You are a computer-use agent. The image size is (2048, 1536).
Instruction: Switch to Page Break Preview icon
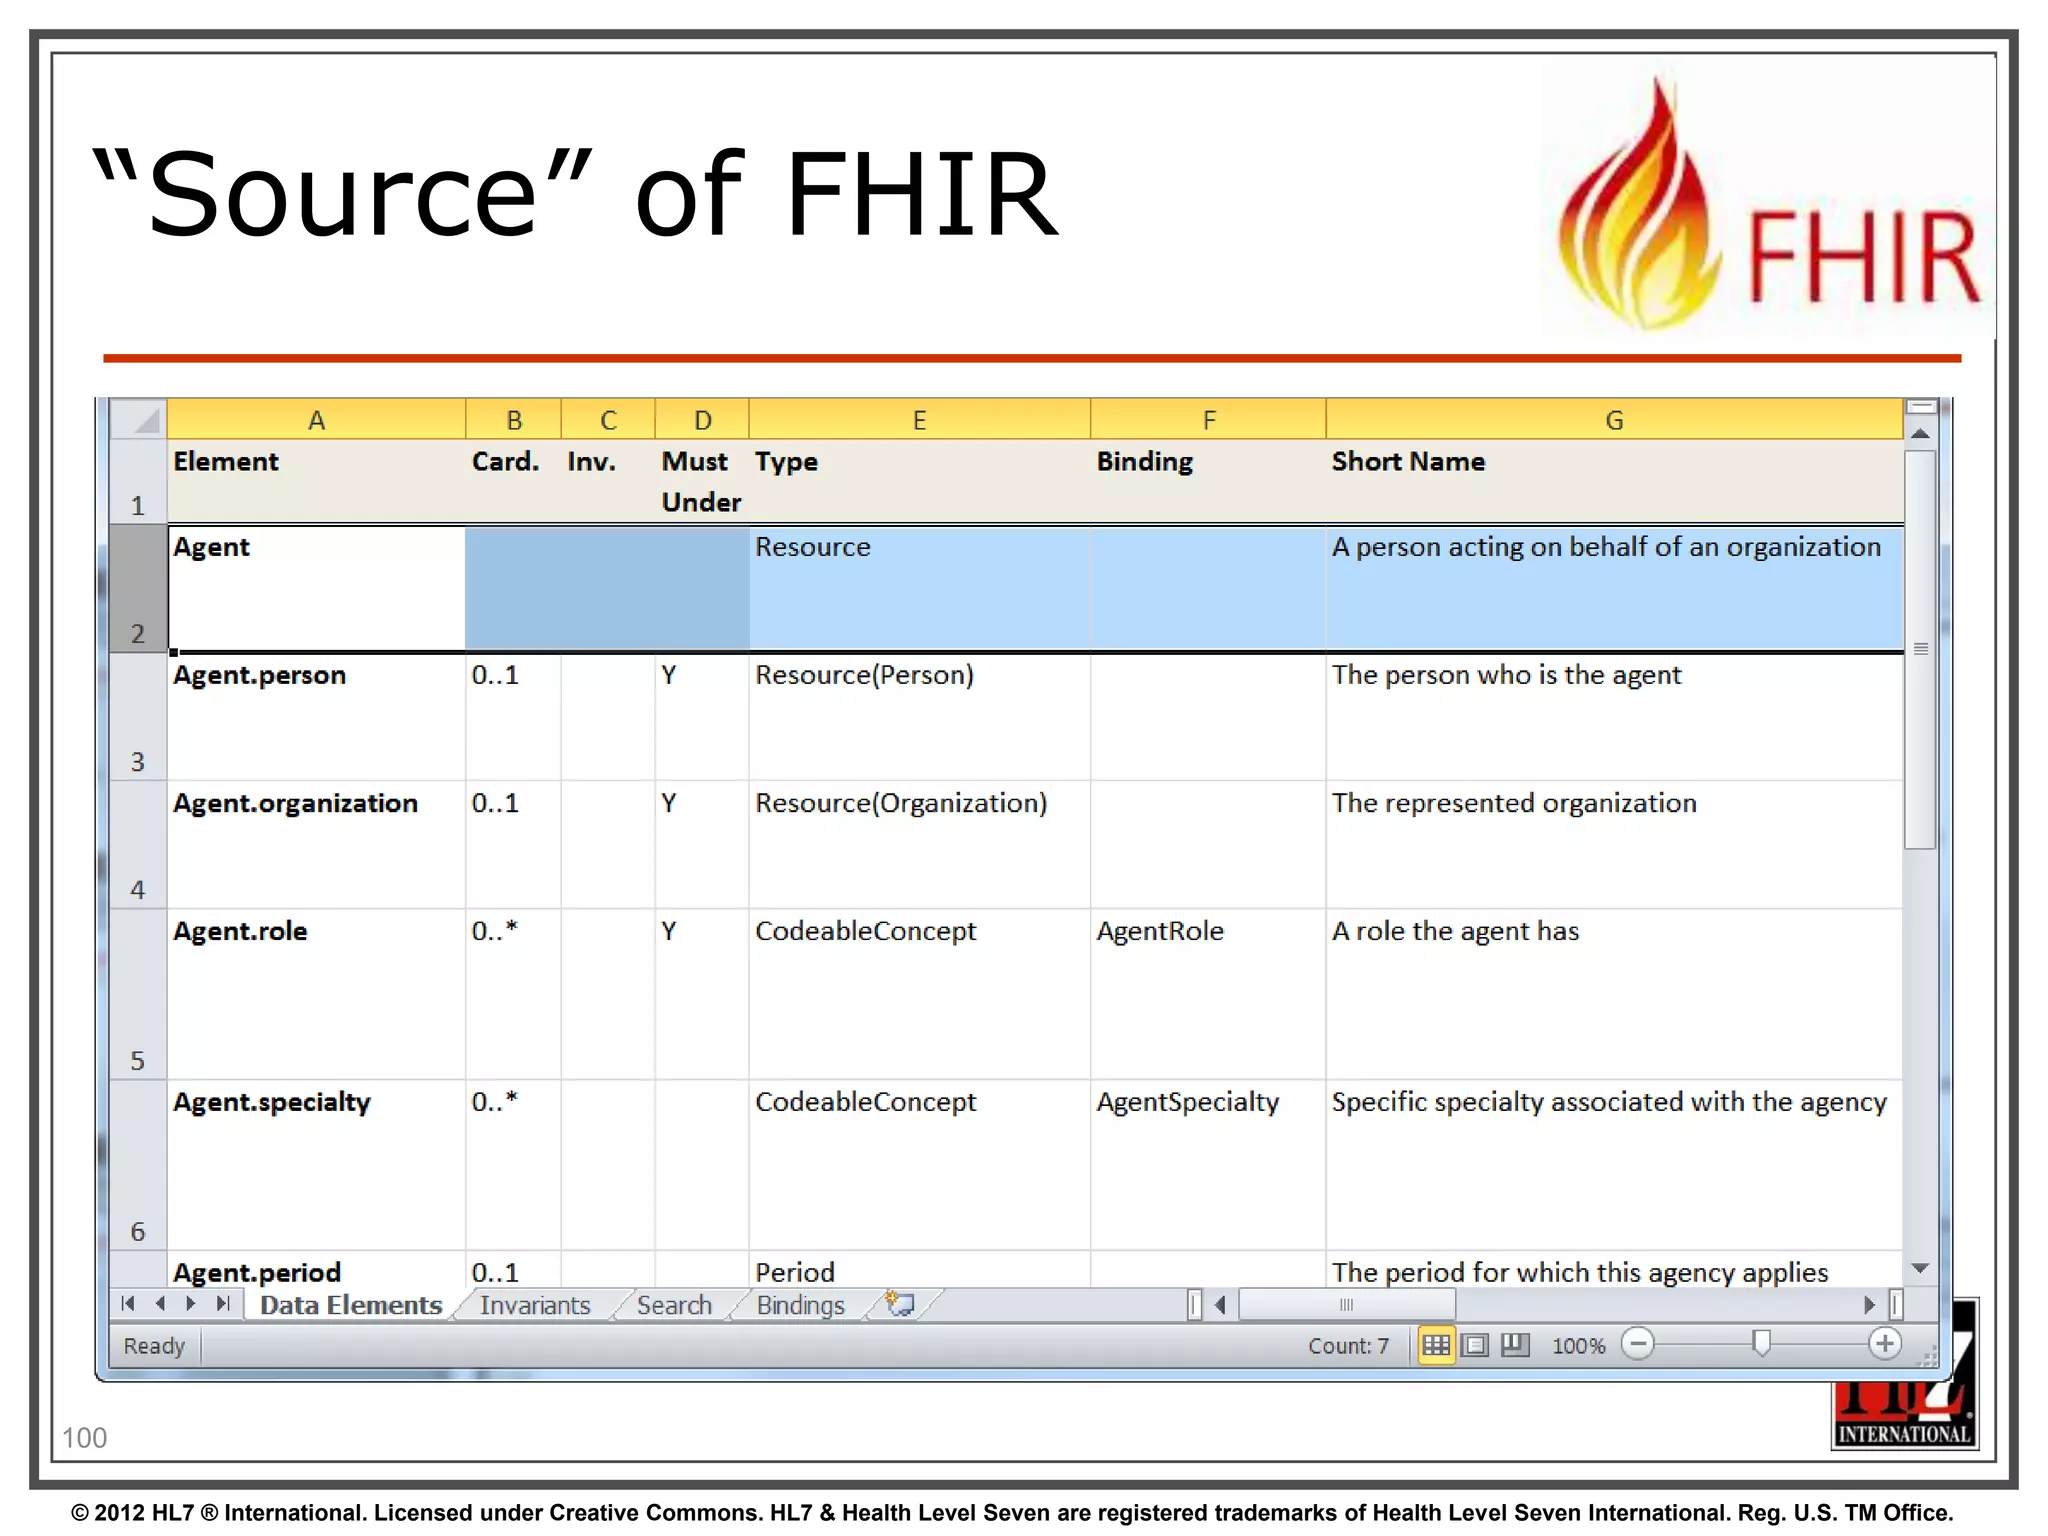1515,1345
